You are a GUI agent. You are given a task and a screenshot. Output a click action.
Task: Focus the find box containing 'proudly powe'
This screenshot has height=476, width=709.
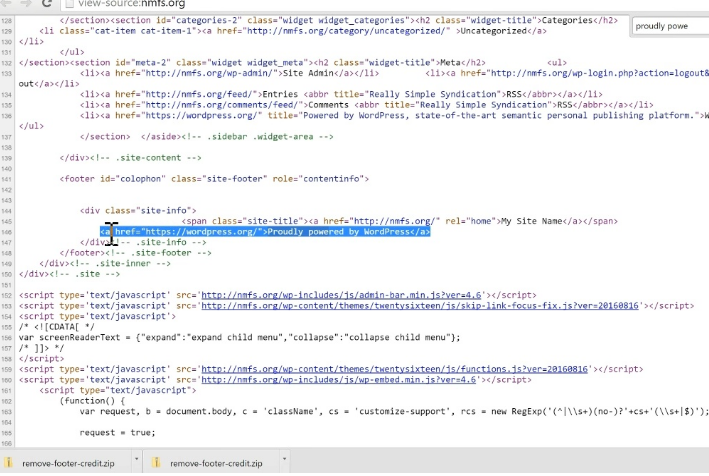(671, 26)
